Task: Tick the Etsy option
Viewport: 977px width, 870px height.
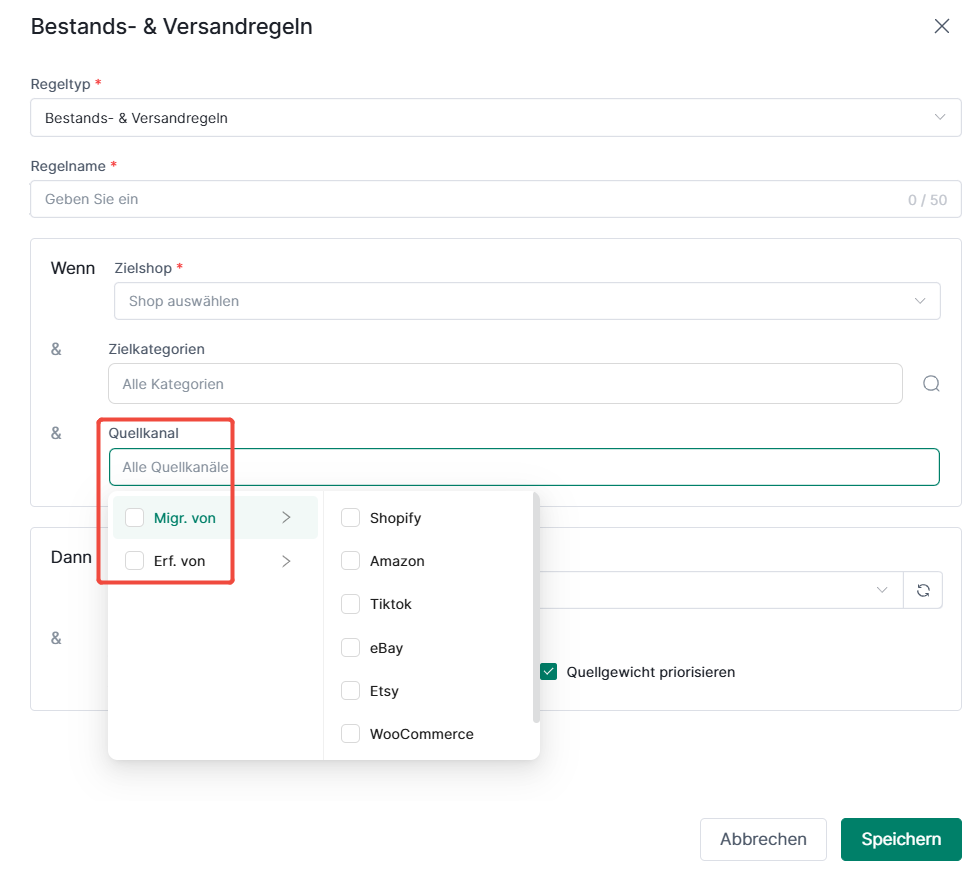Action: click(x=350, y=691)
